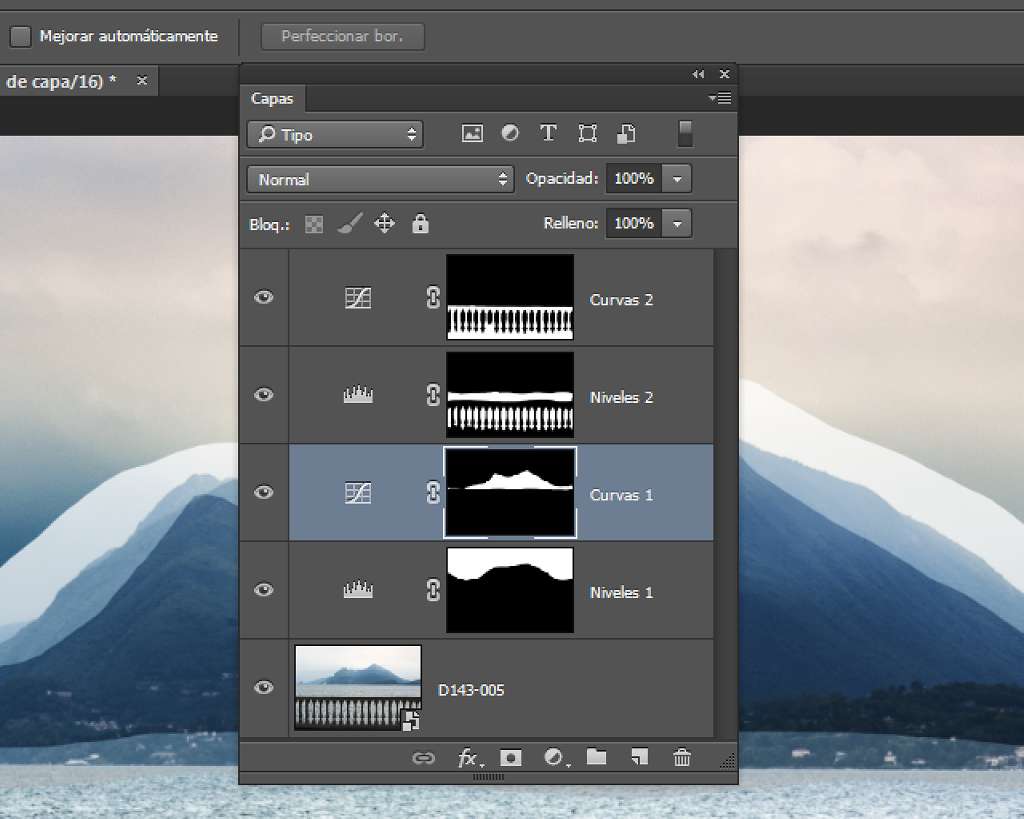
Task: Collapse the Capas panel with double arrows
Action: point(698,74)
